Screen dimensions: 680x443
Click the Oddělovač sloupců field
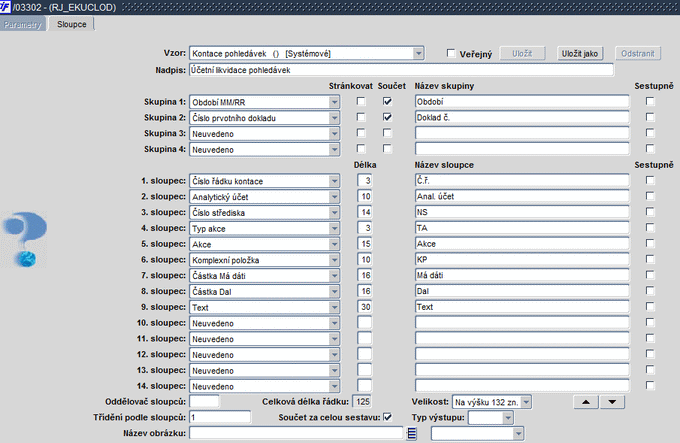[x=204, y=401]
